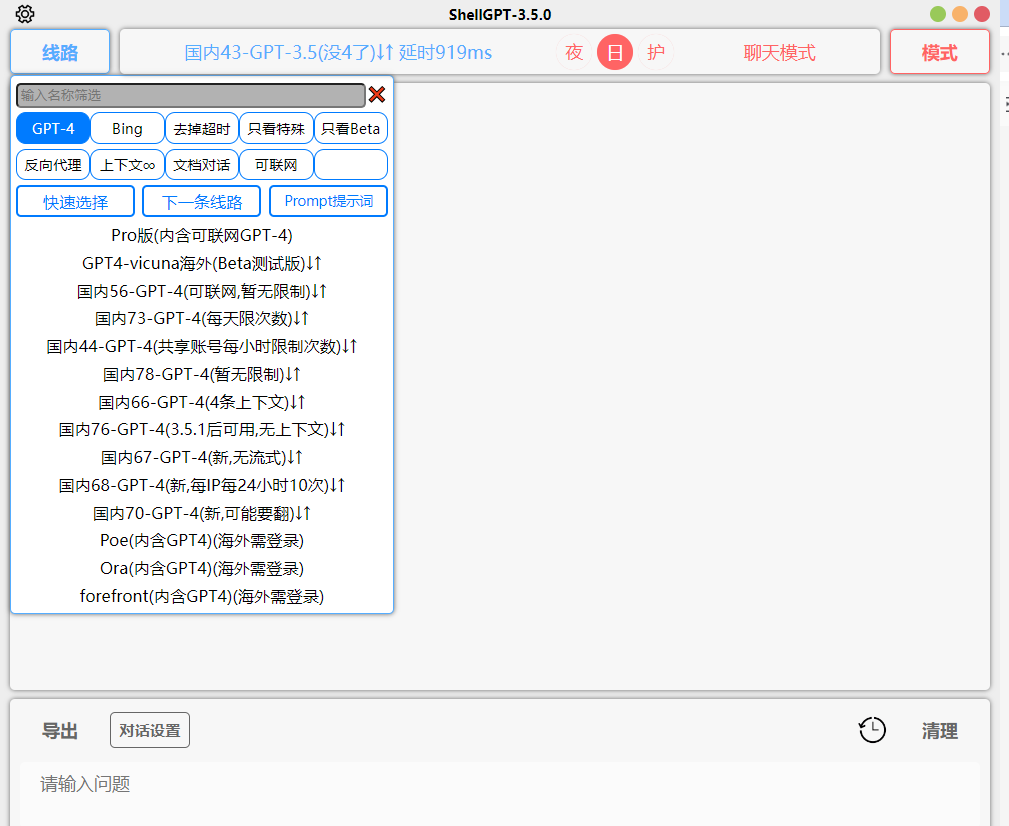This screenshot has height=826, width=1009.
Task: Toggle the 反向代理 filter
Action: pos(51,164)
